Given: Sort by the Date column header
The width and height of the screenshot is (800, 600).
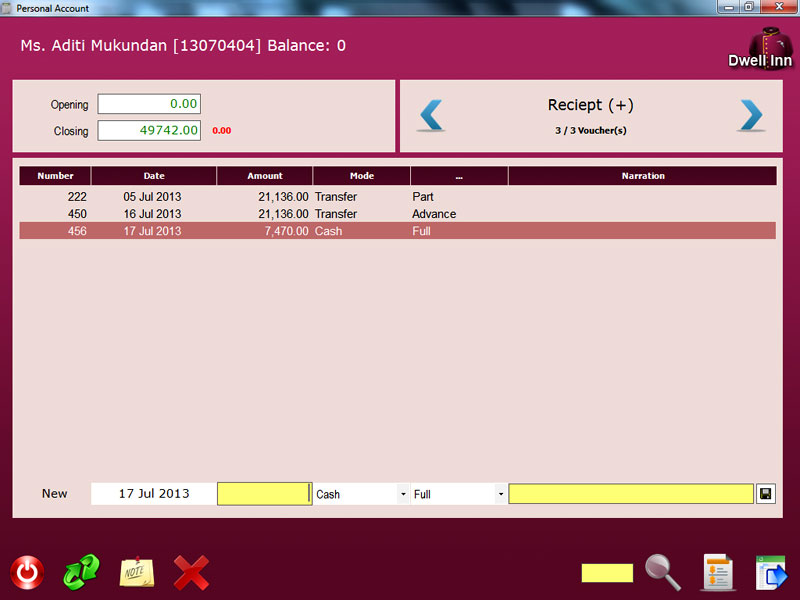Looking at the screenshot, I should [x=154, y=176].
